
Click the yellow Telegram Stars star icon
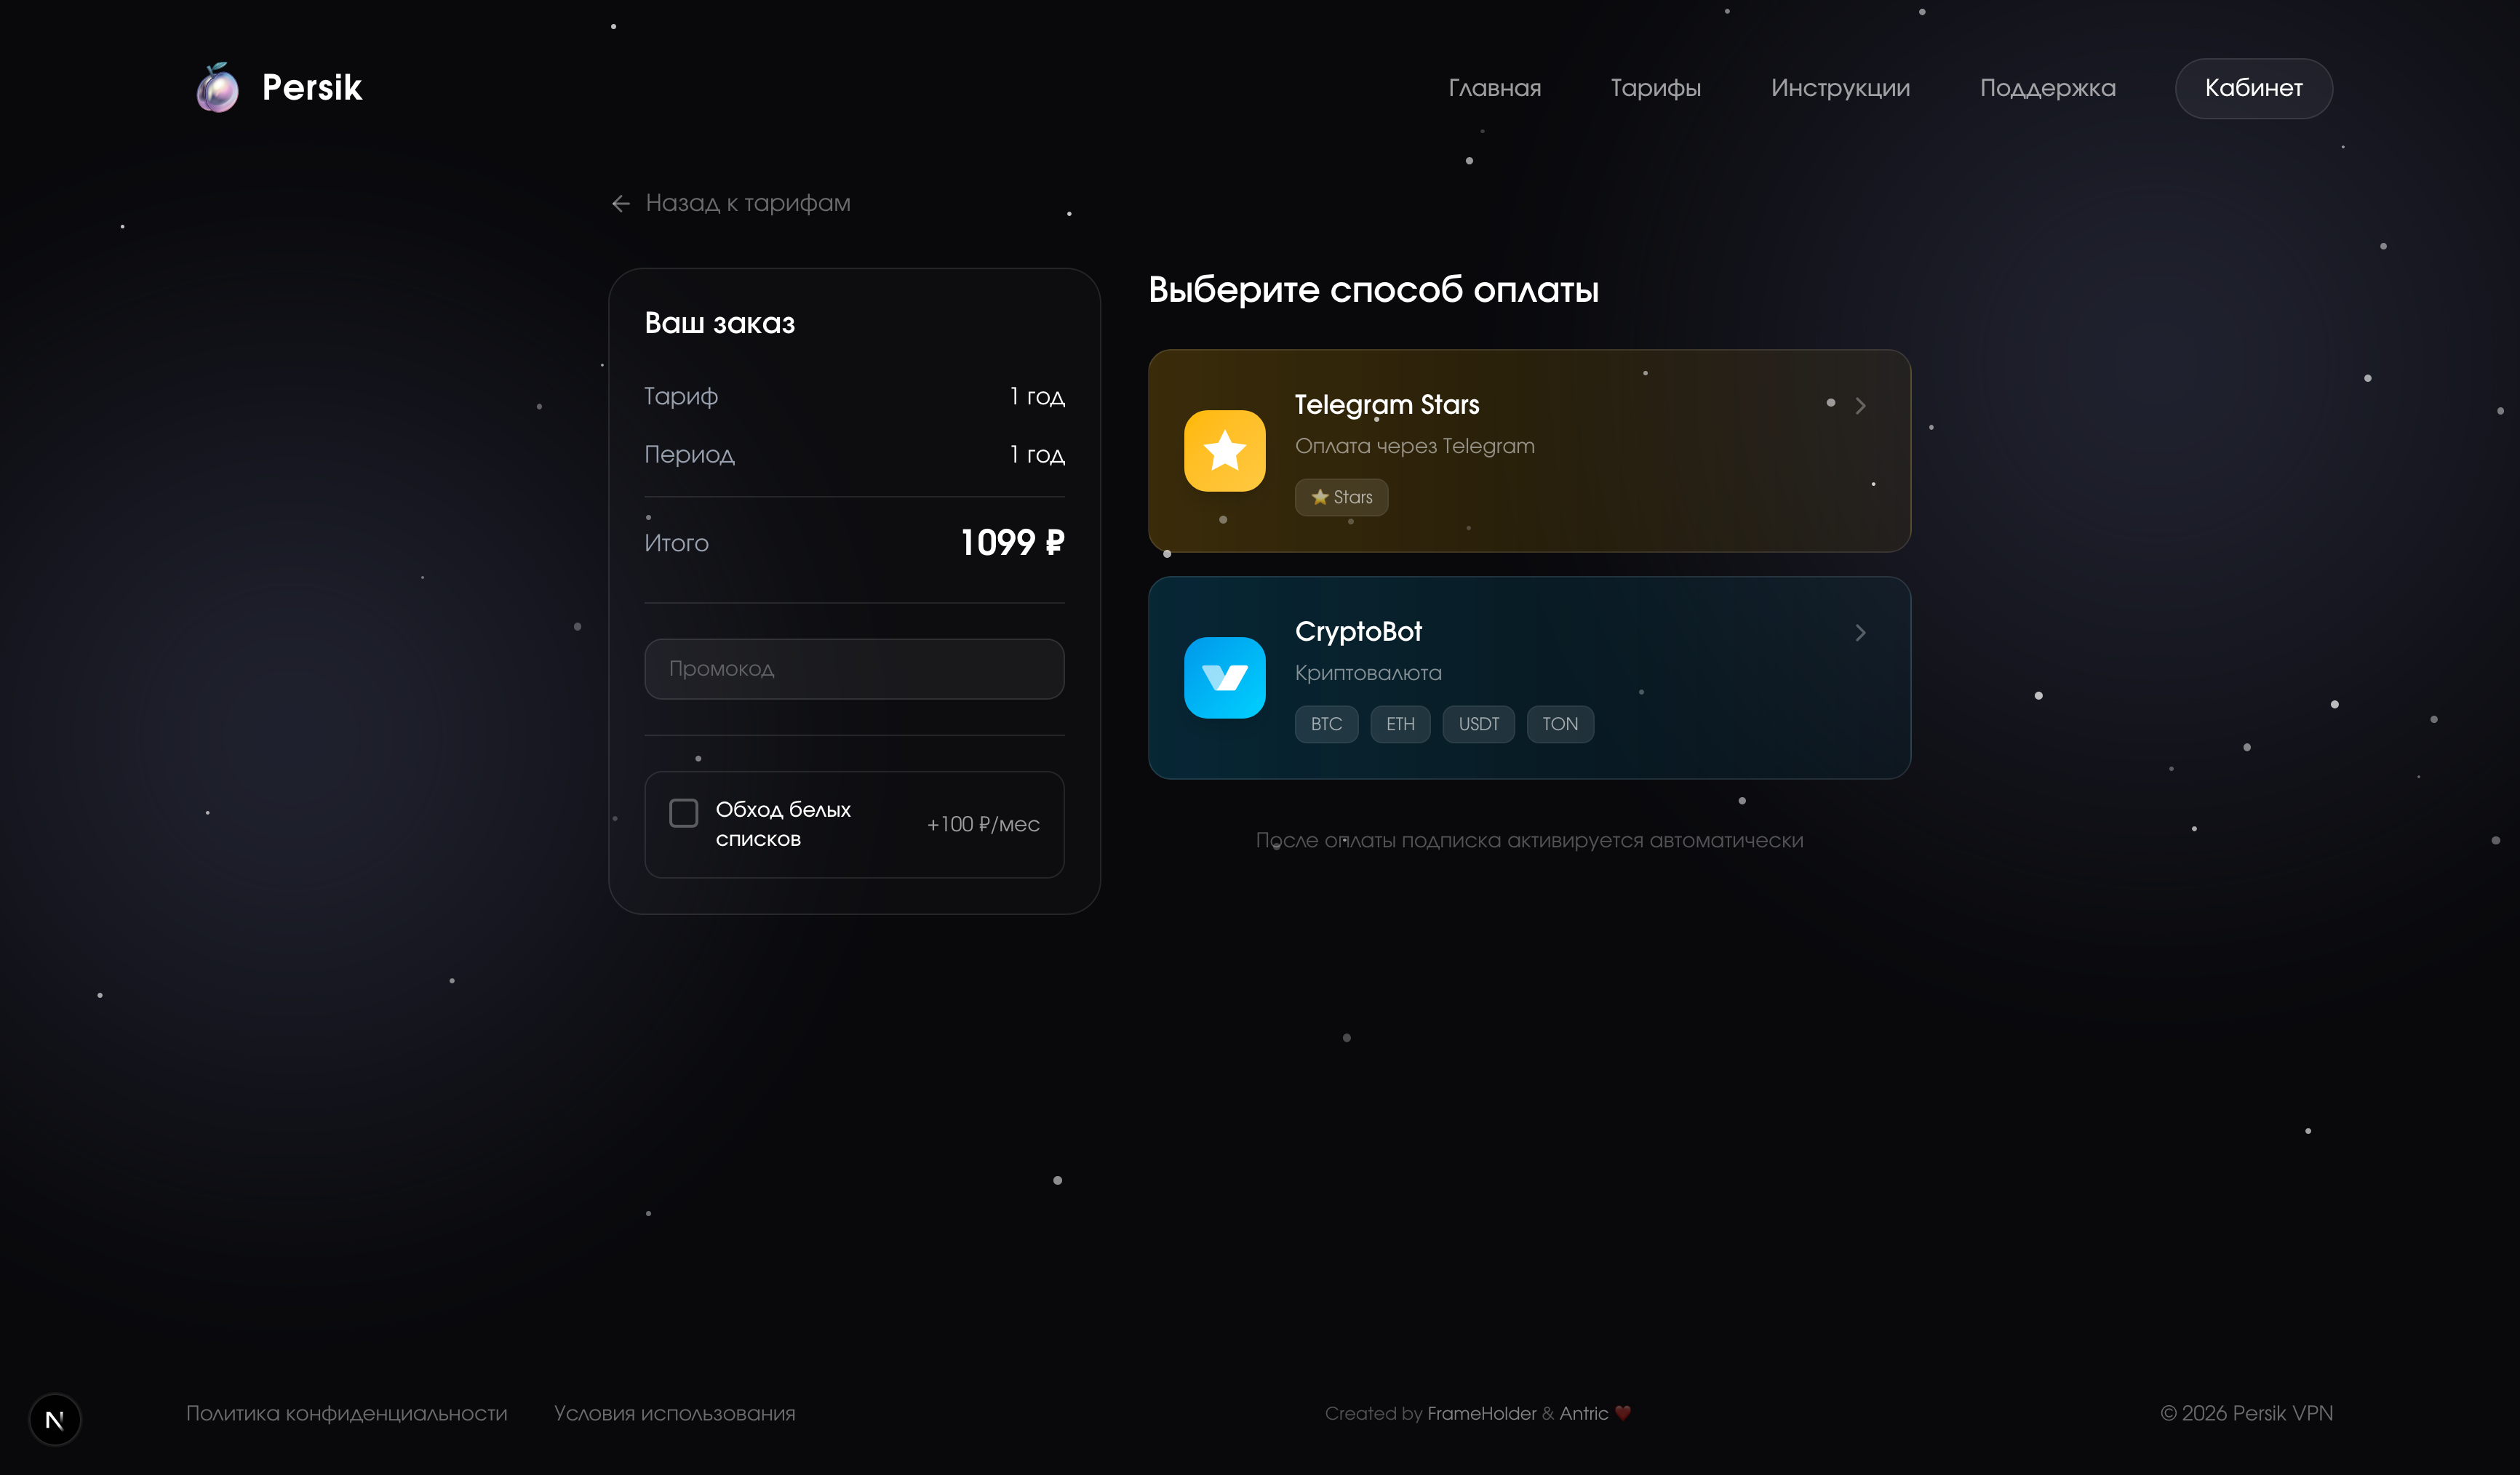tap(1224, 451)
